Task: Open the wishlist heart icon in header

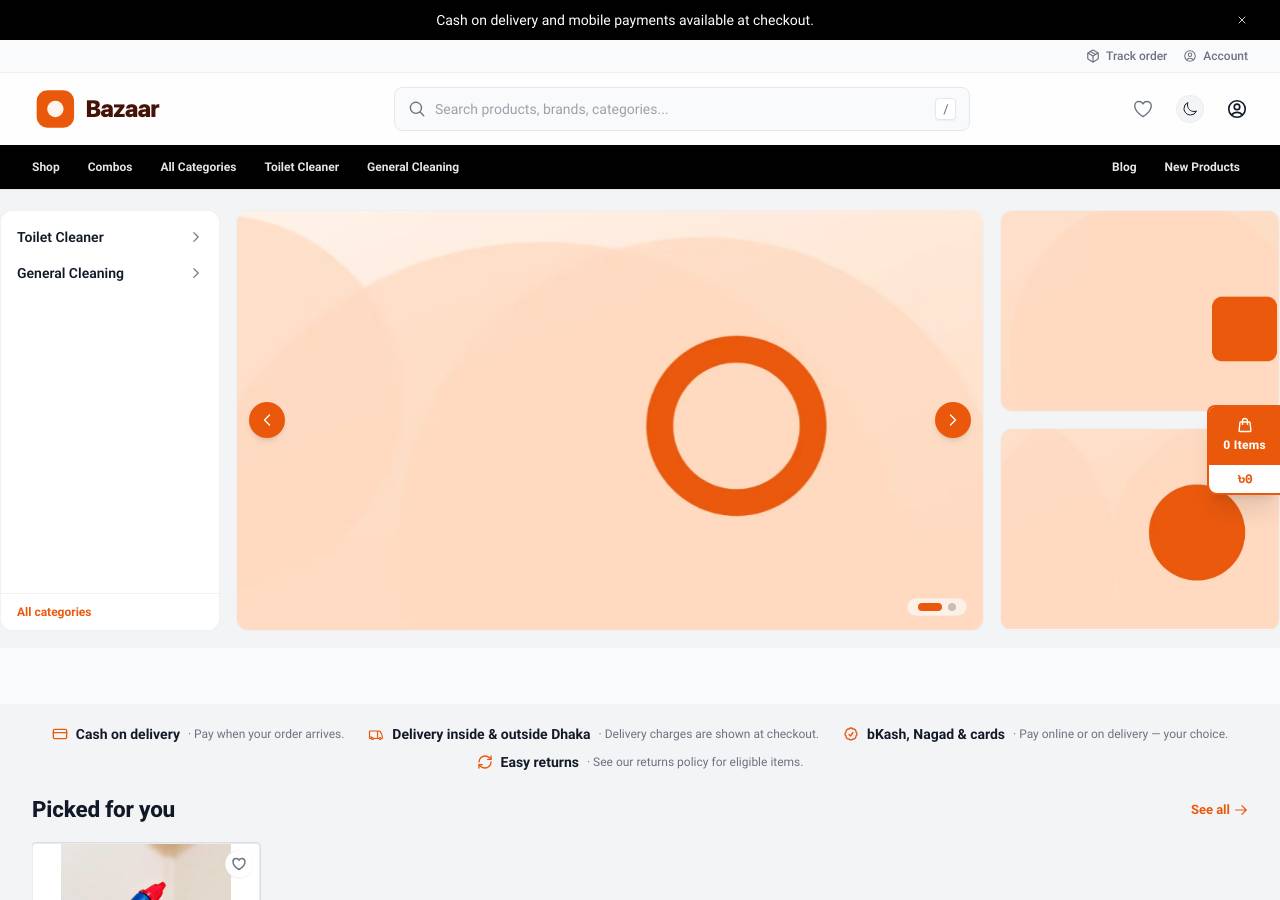Action: [x=1143, y=109]
